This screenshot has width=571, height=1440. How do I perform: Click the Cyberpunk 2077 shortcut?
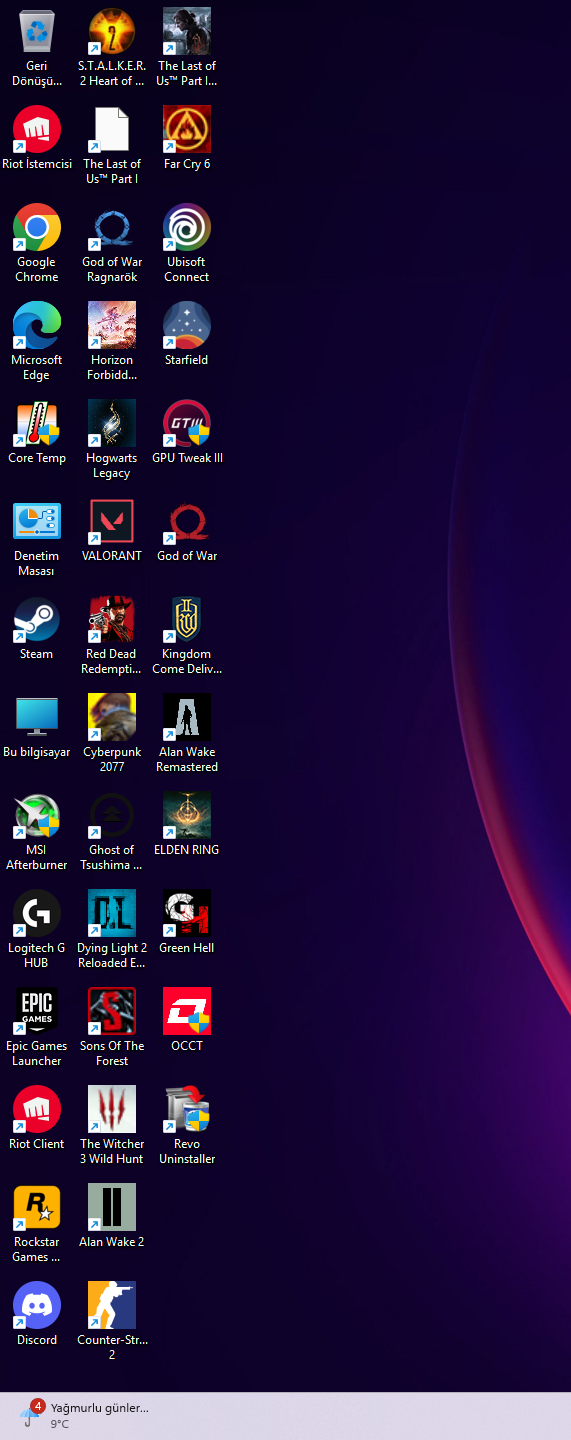point(112,719)
